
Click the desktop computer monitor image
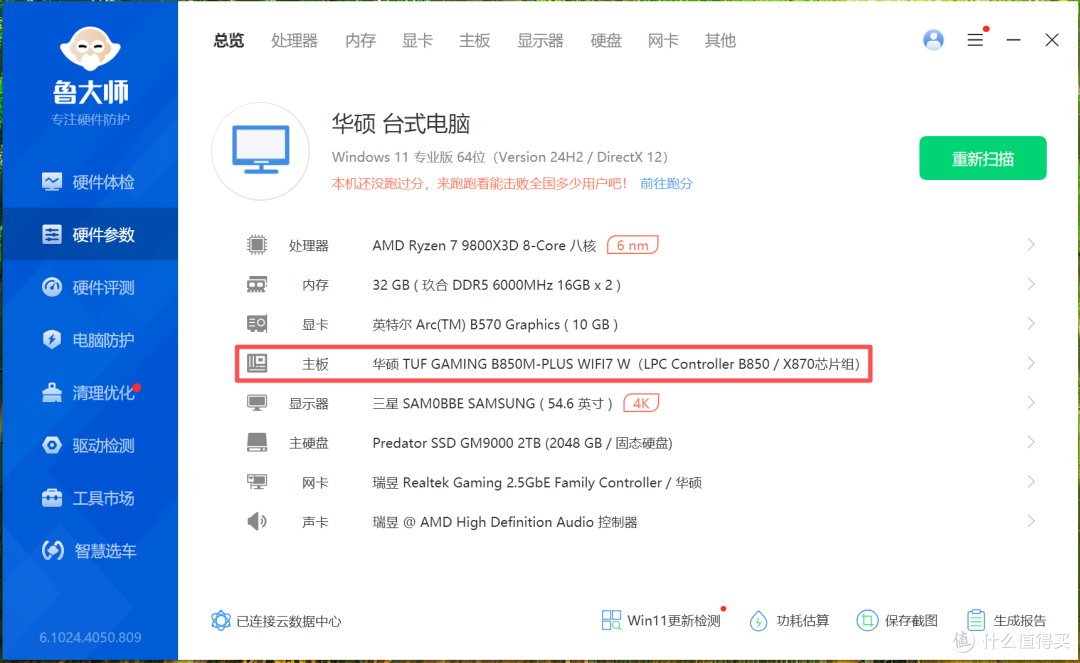click(260, 151)
